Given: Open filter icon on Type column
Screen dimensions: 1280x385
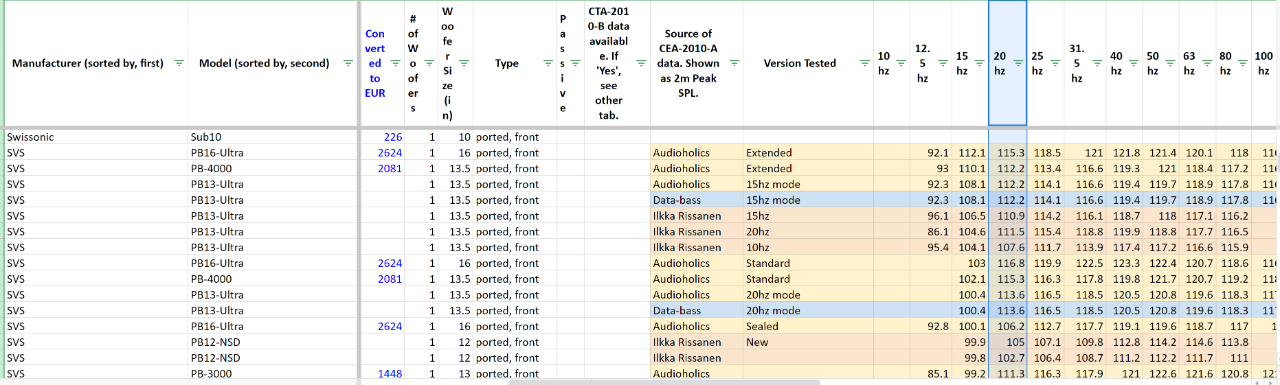Looking at the screenshot, I should tap(547, 63).
